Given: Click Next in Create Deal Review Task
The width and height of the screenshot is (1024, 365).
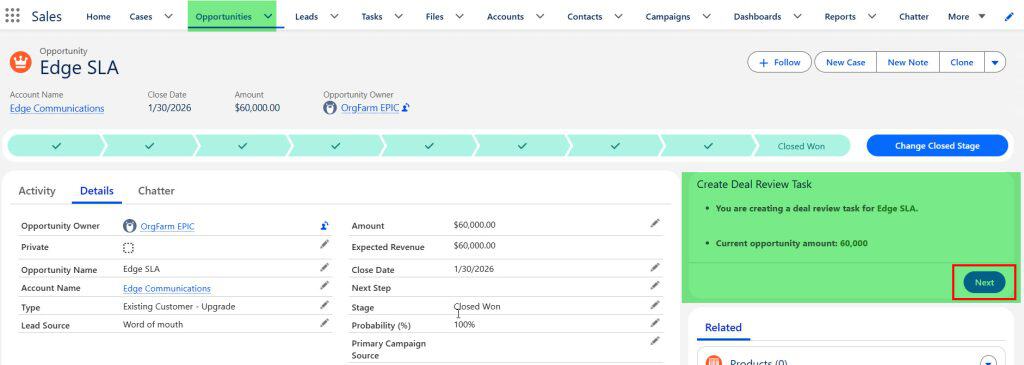Looking at the screenshot, I should [x=984, y=283].
